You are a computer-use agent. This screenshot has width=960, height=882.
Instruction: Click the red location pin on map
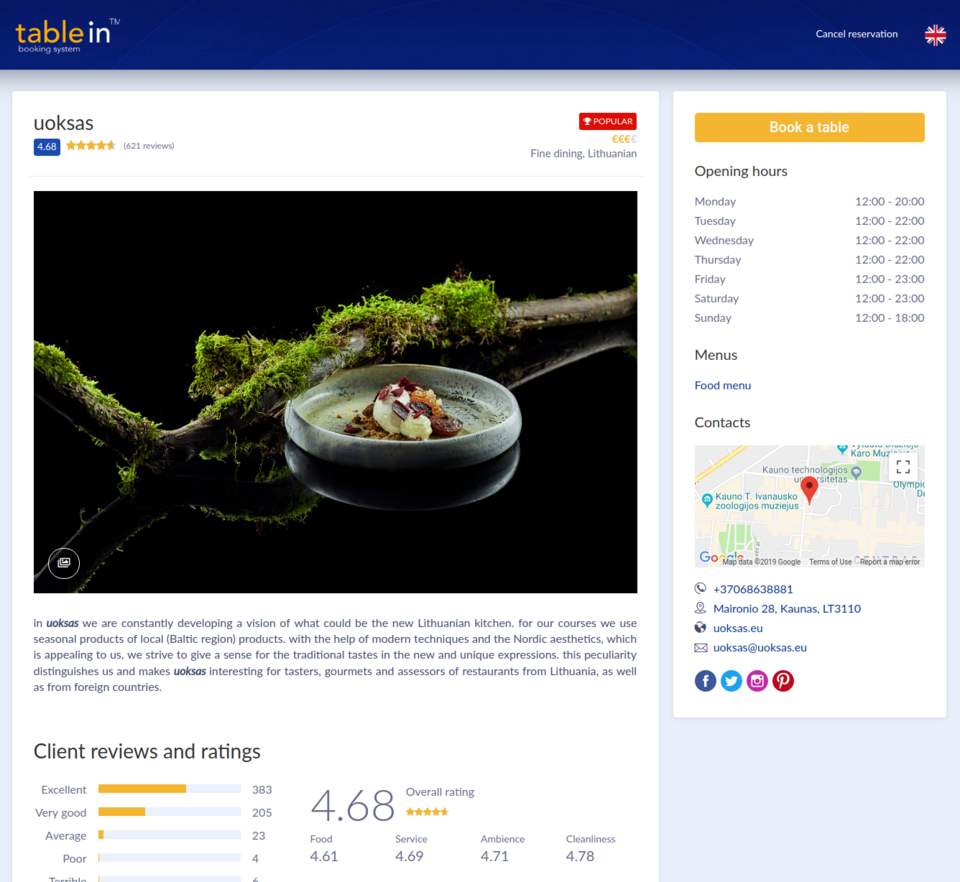(809, 490)
